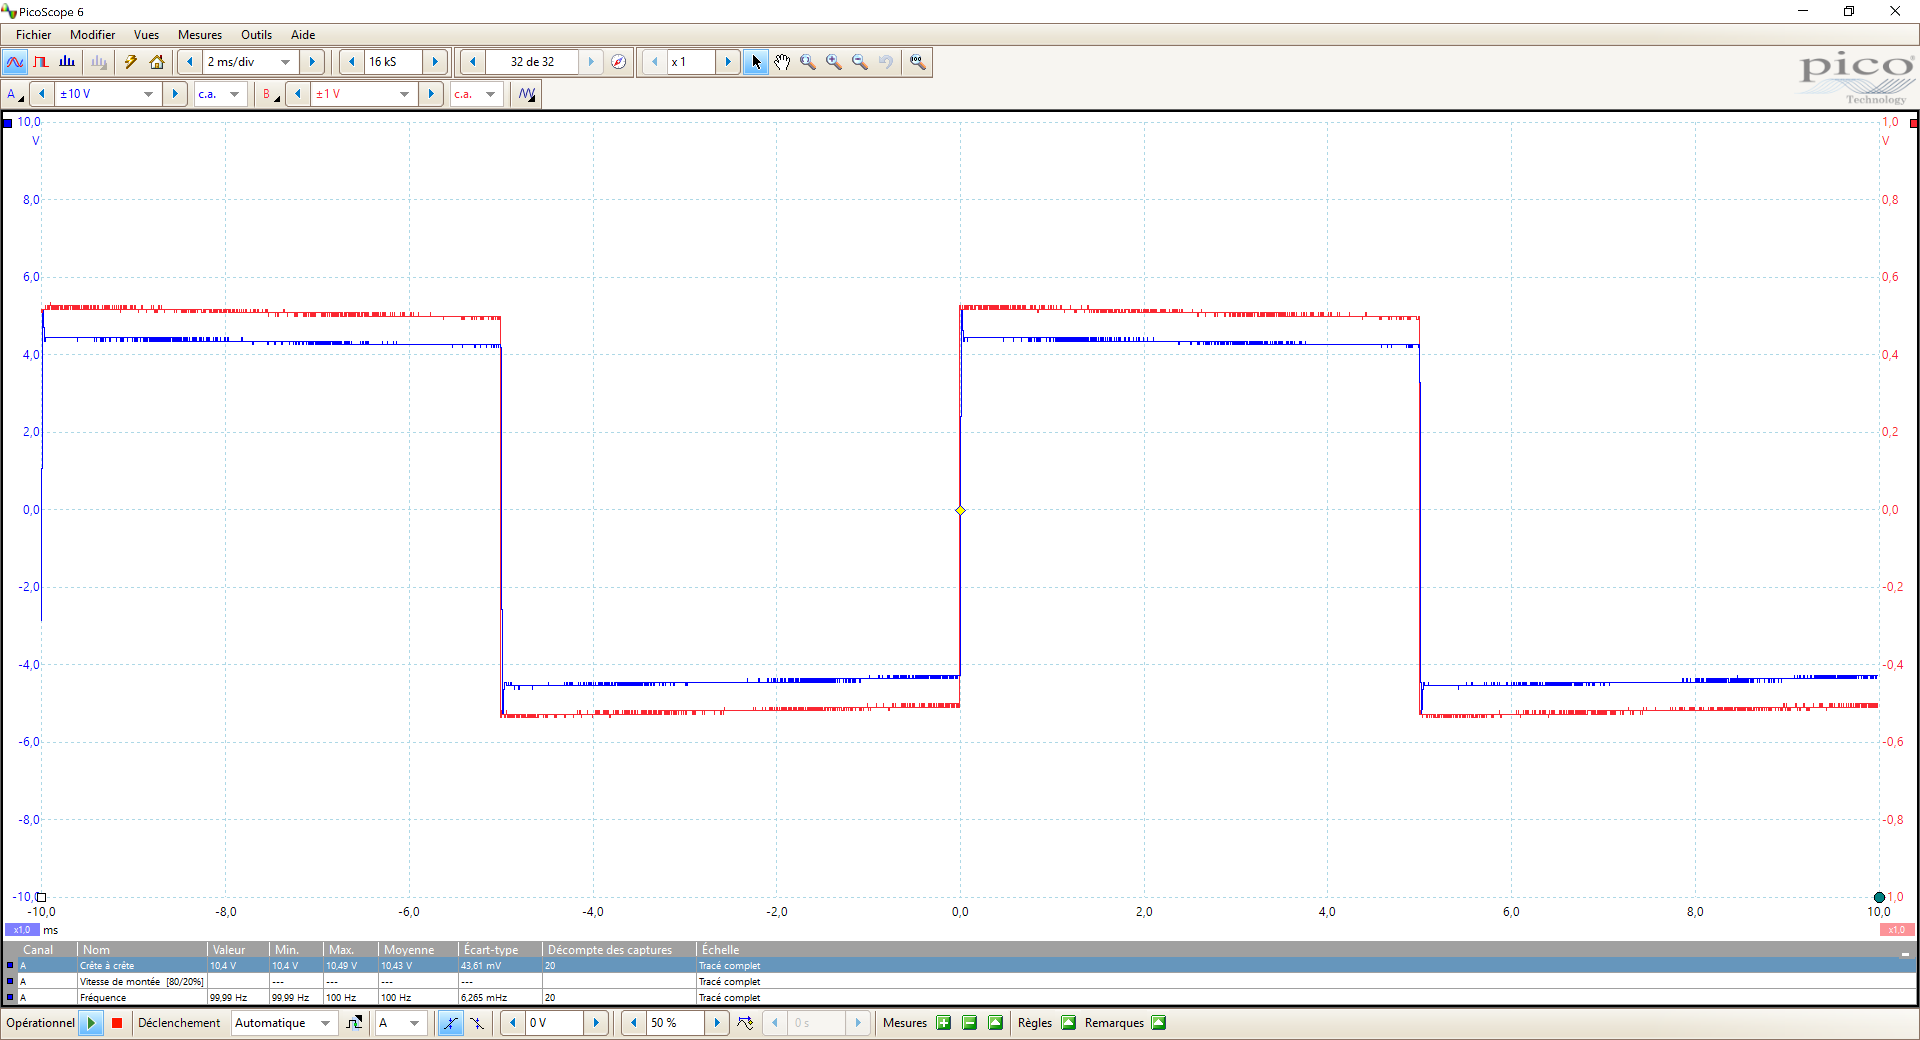Toggle the Remarques notes icon

[1159, 1023]
